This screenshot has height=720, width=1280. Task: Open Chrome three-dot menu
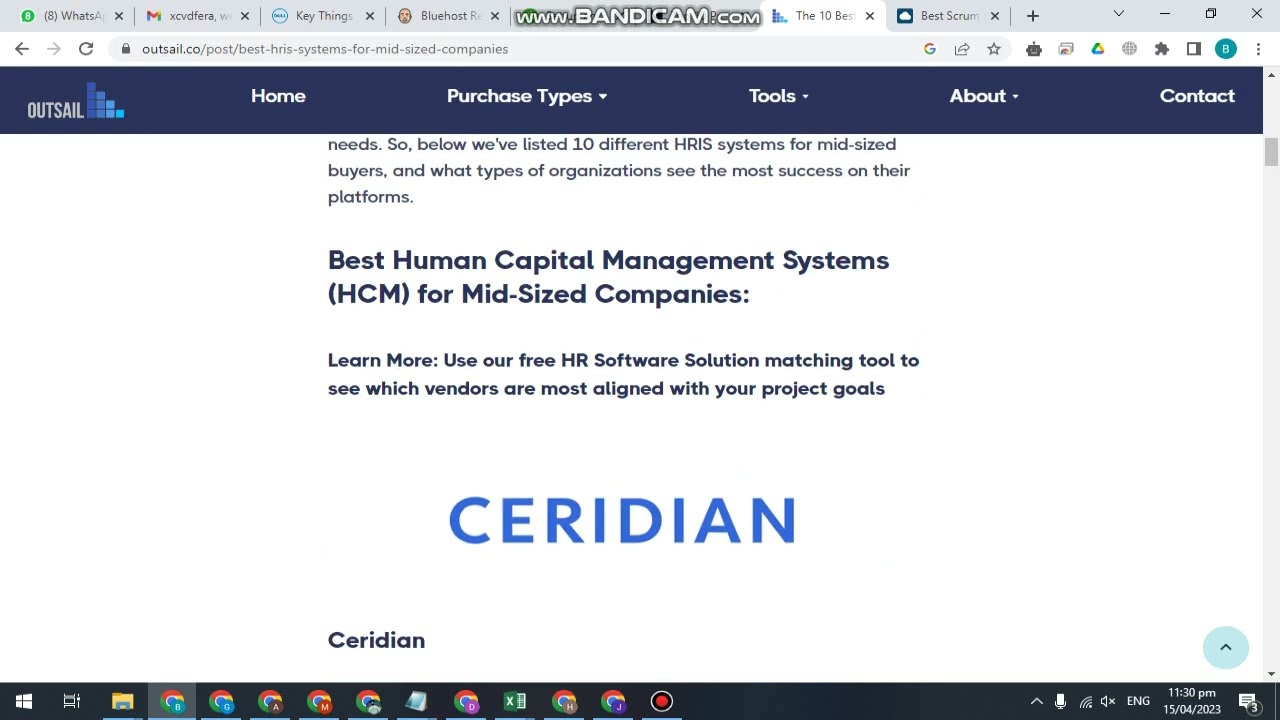(1258, 49)
